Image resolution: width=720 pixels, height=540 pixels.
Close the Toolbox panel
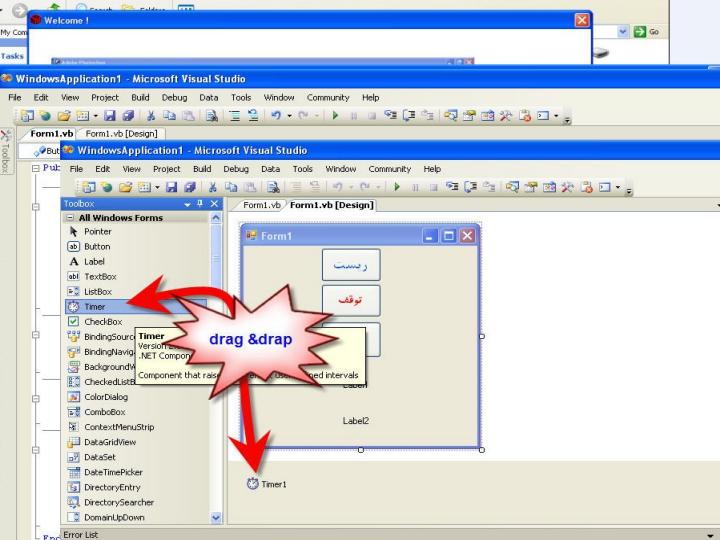(x=214, y=203)
